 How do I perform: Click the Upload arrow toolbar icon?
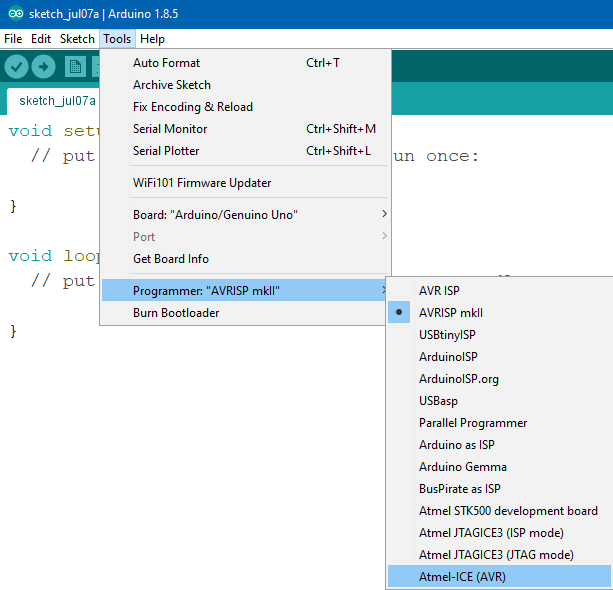point(43,67)
